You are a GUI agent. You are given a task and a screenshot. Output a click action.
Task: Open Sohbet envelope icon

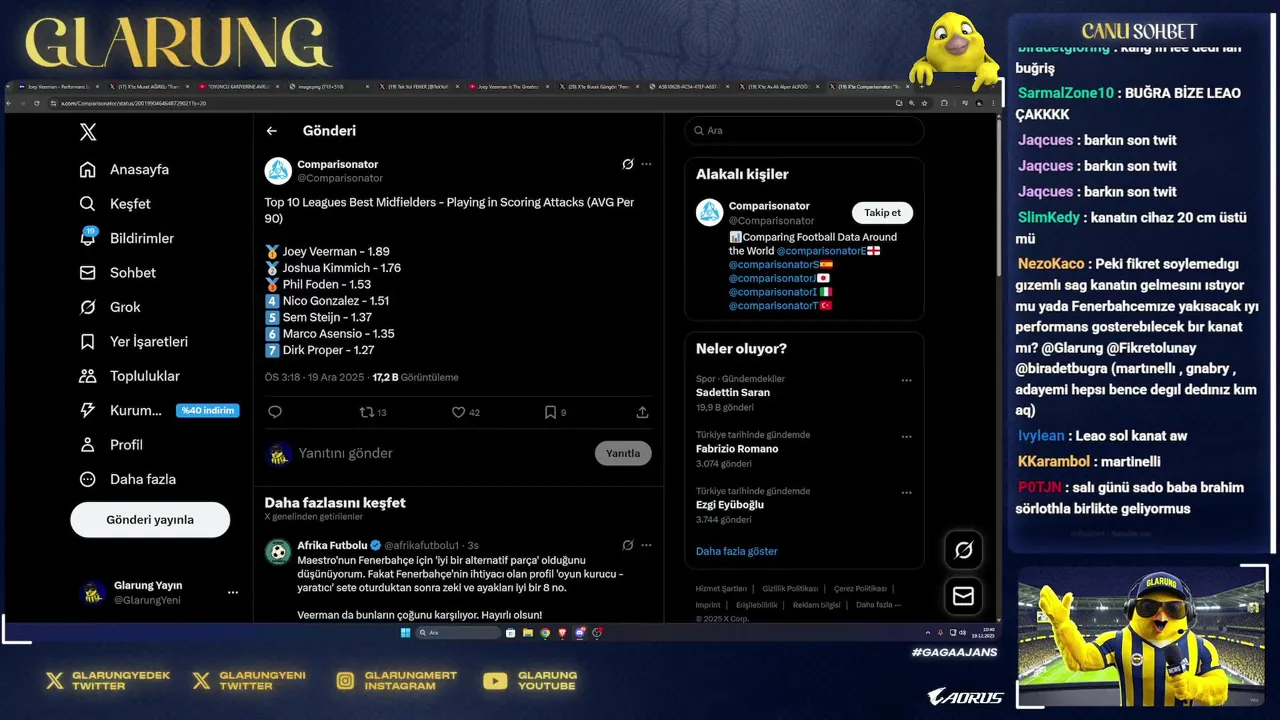pyautogui.click(x=88, y=273)
